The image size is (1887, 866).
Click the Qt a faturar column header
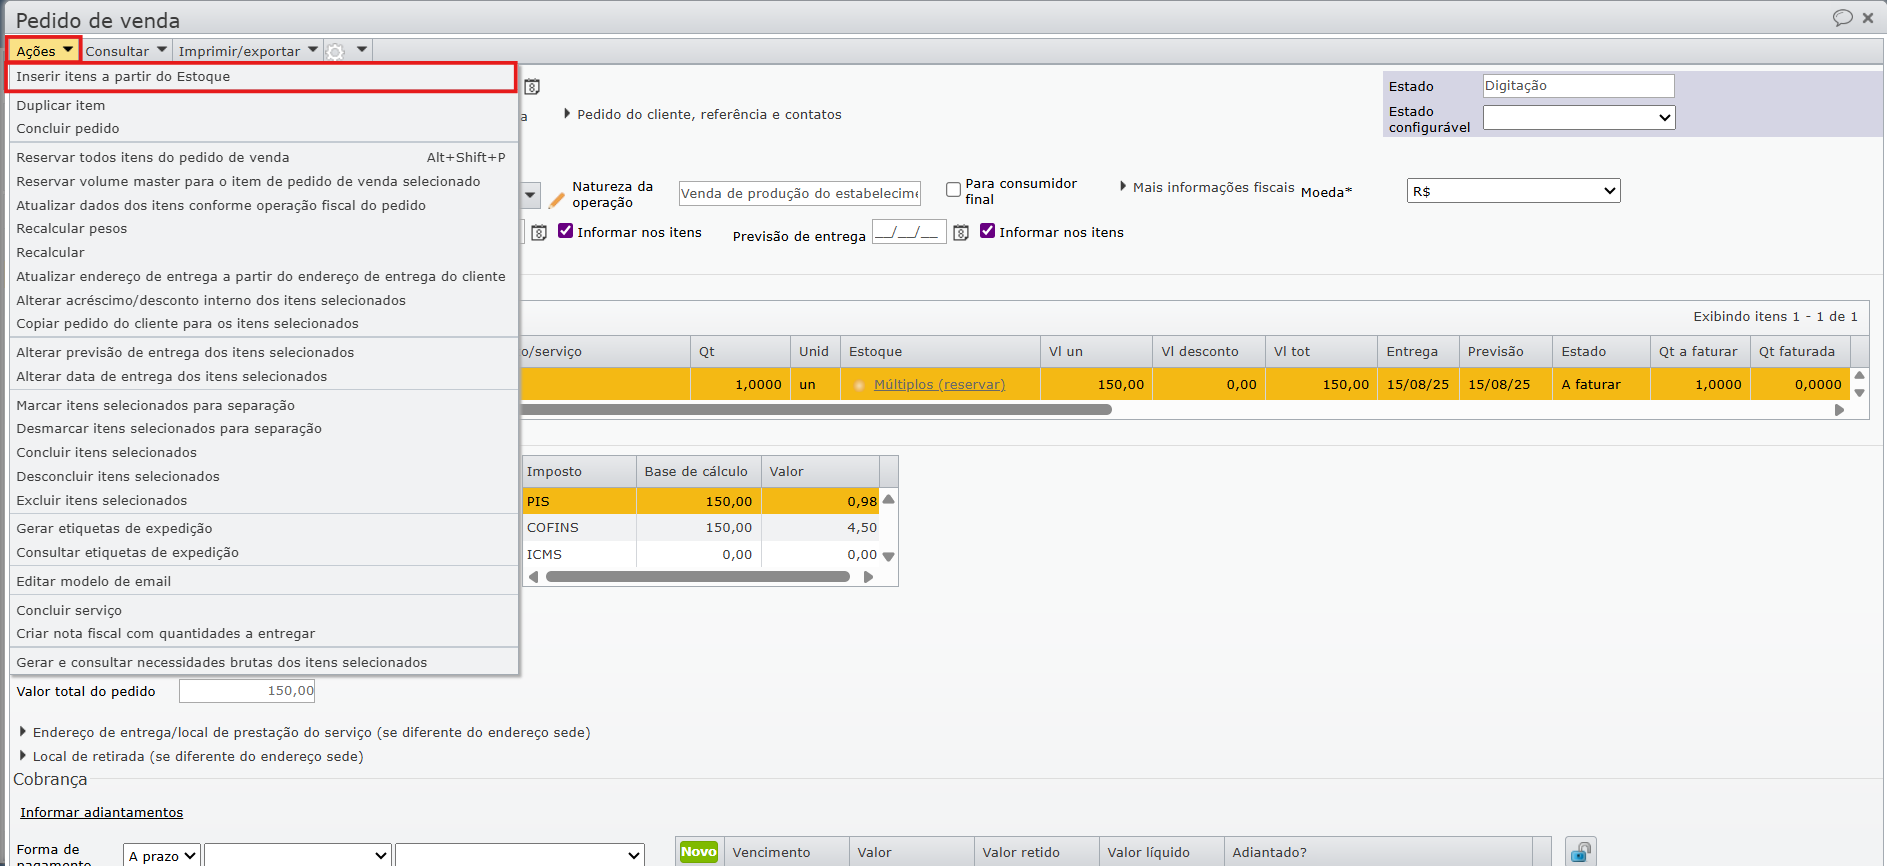[1700, 352]
